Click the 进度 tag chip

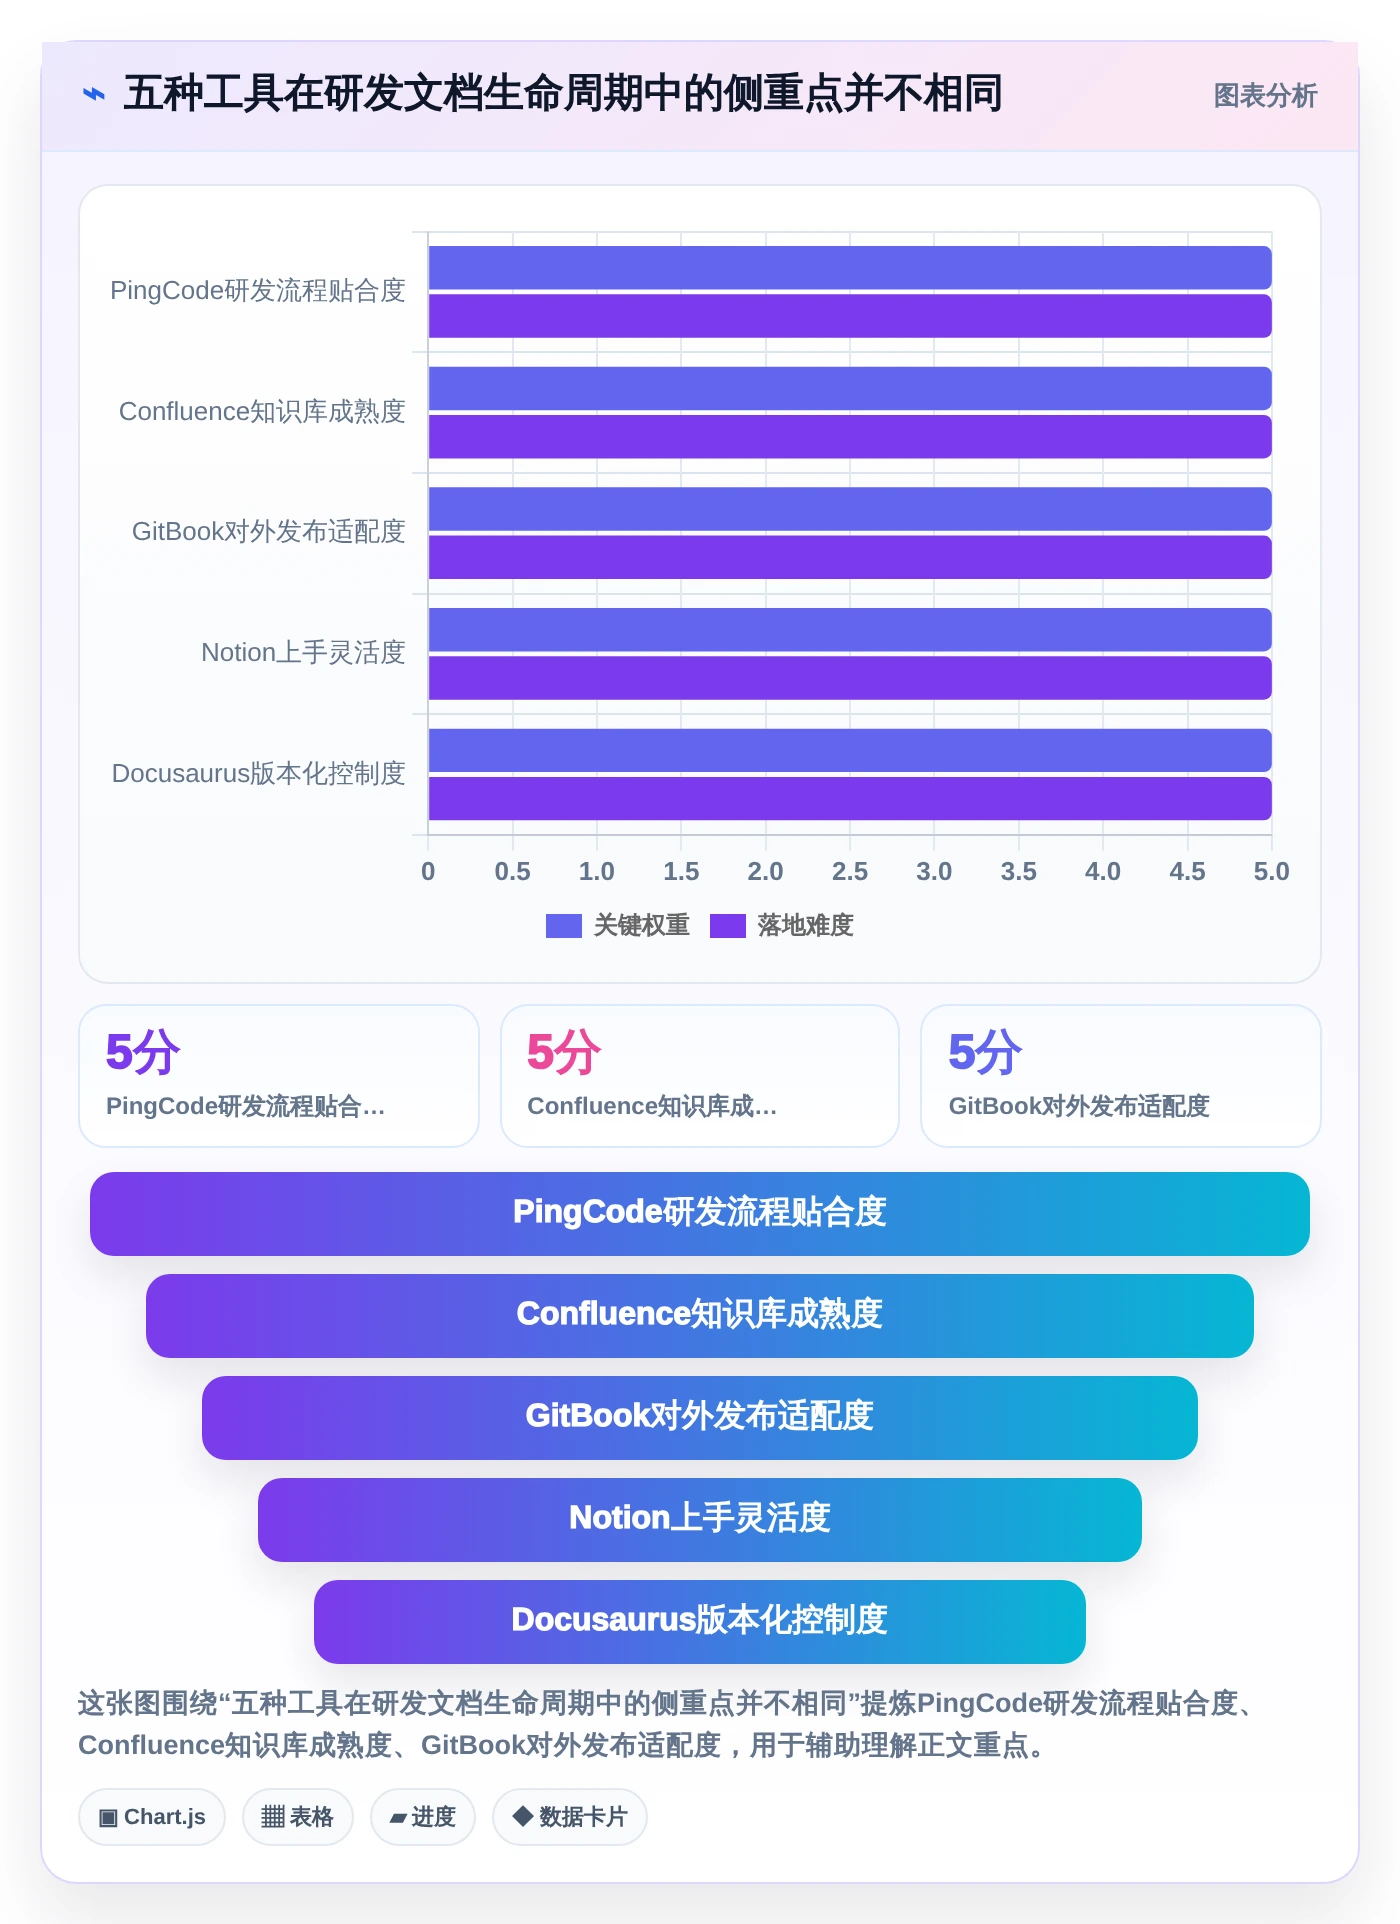pos(423,1817)
